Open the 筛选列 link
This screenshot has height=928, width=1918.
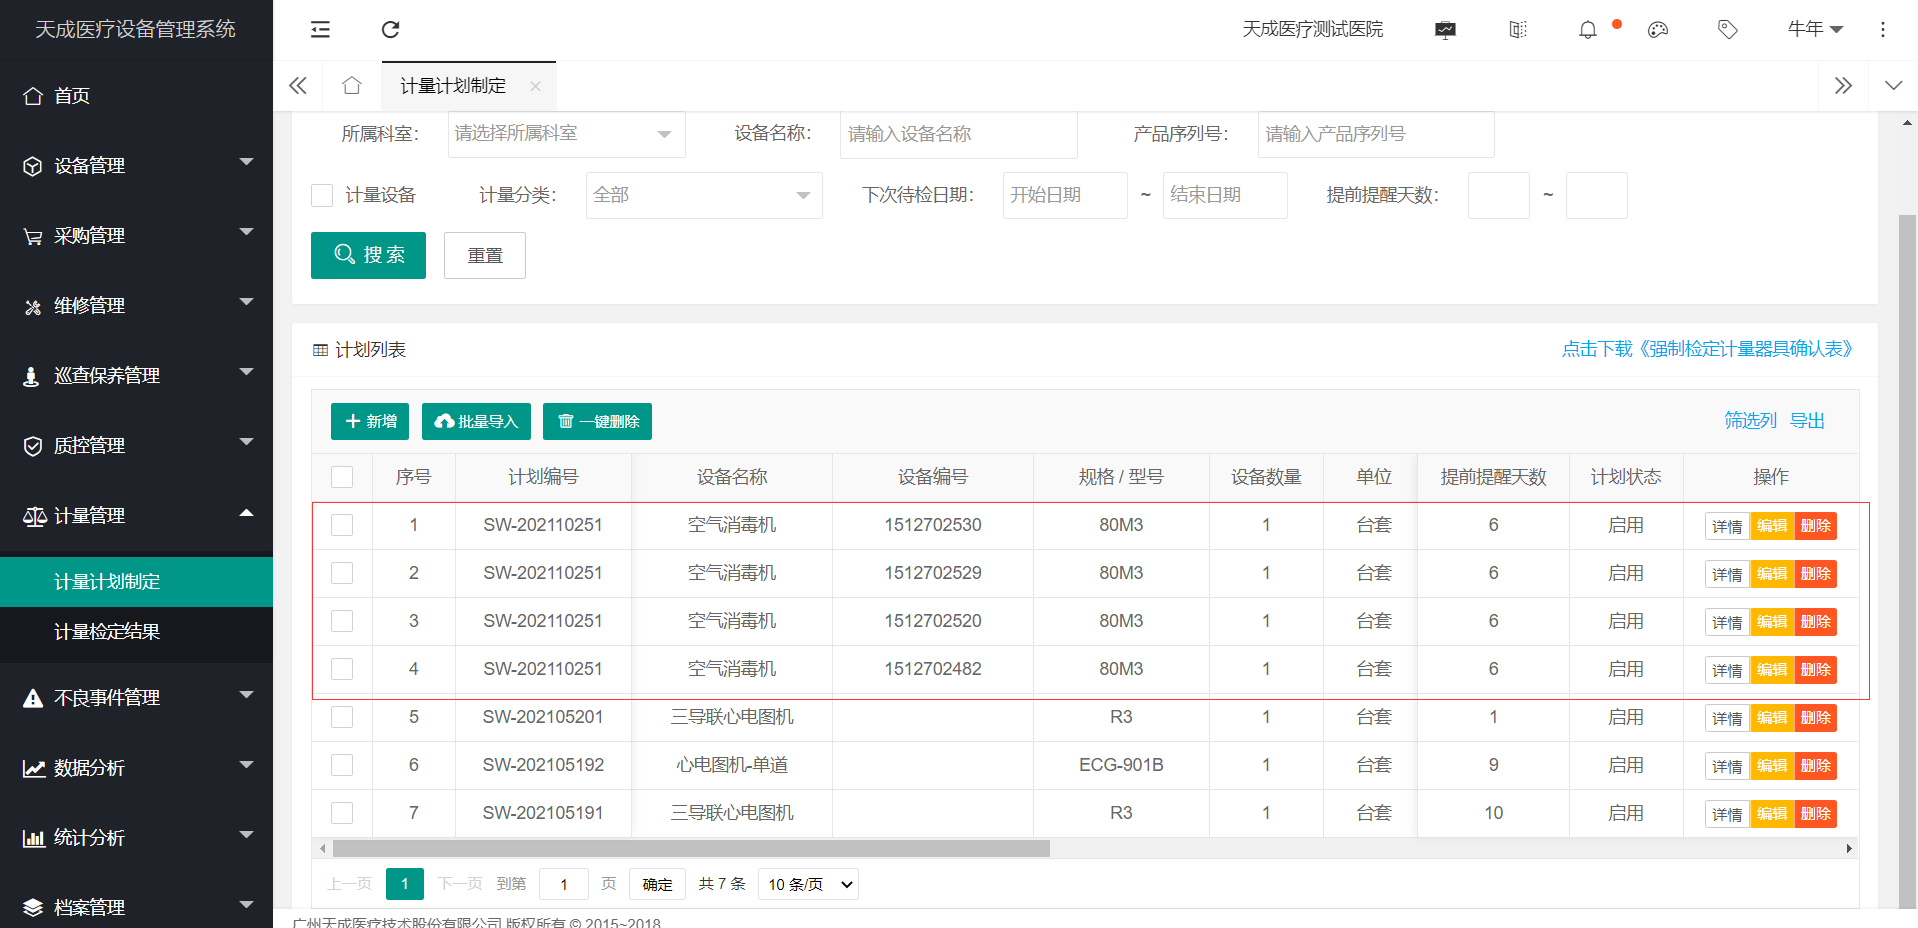click(1750, 421)
